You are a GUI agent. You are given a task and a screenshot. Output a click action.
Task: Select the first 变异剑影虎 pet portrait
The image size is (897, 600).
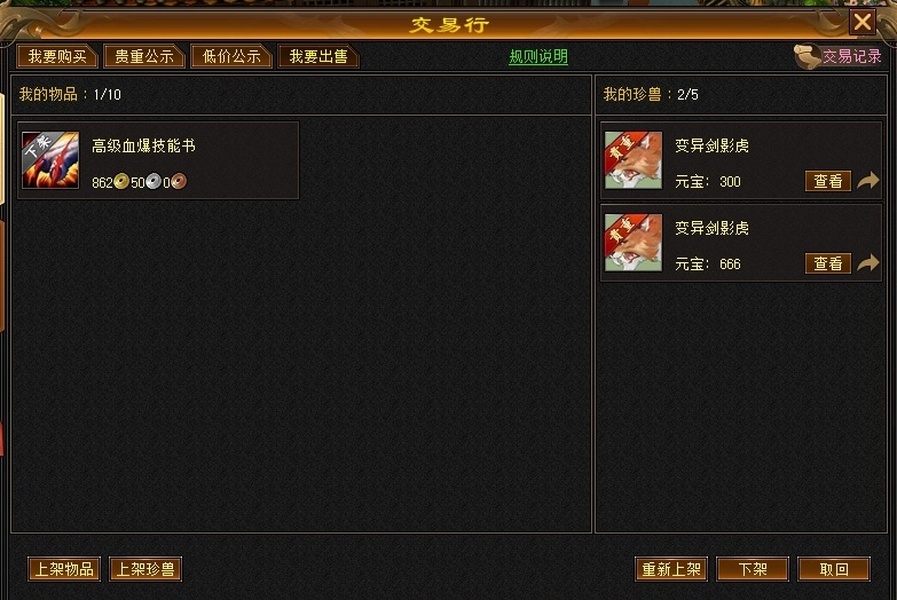pyautogui.click(x=633, y=160)
